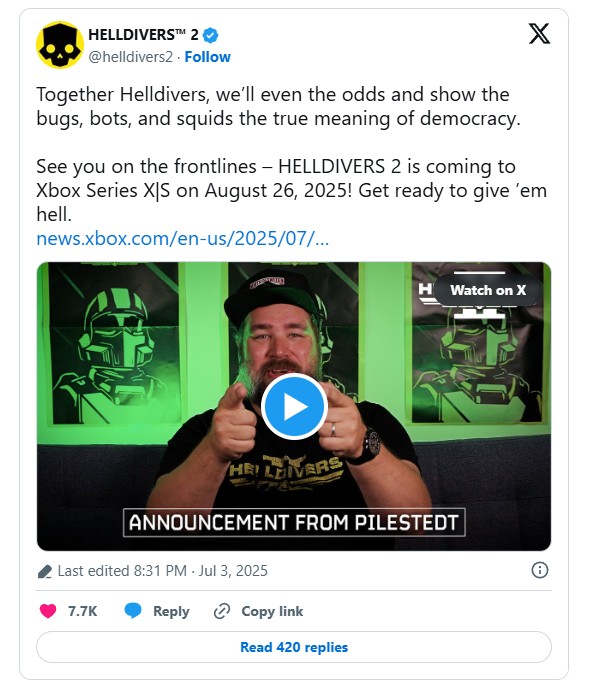Open the HELLDIVERS 2 skull avatar
This screenshot has width=590, height=695.
point(59,45)
